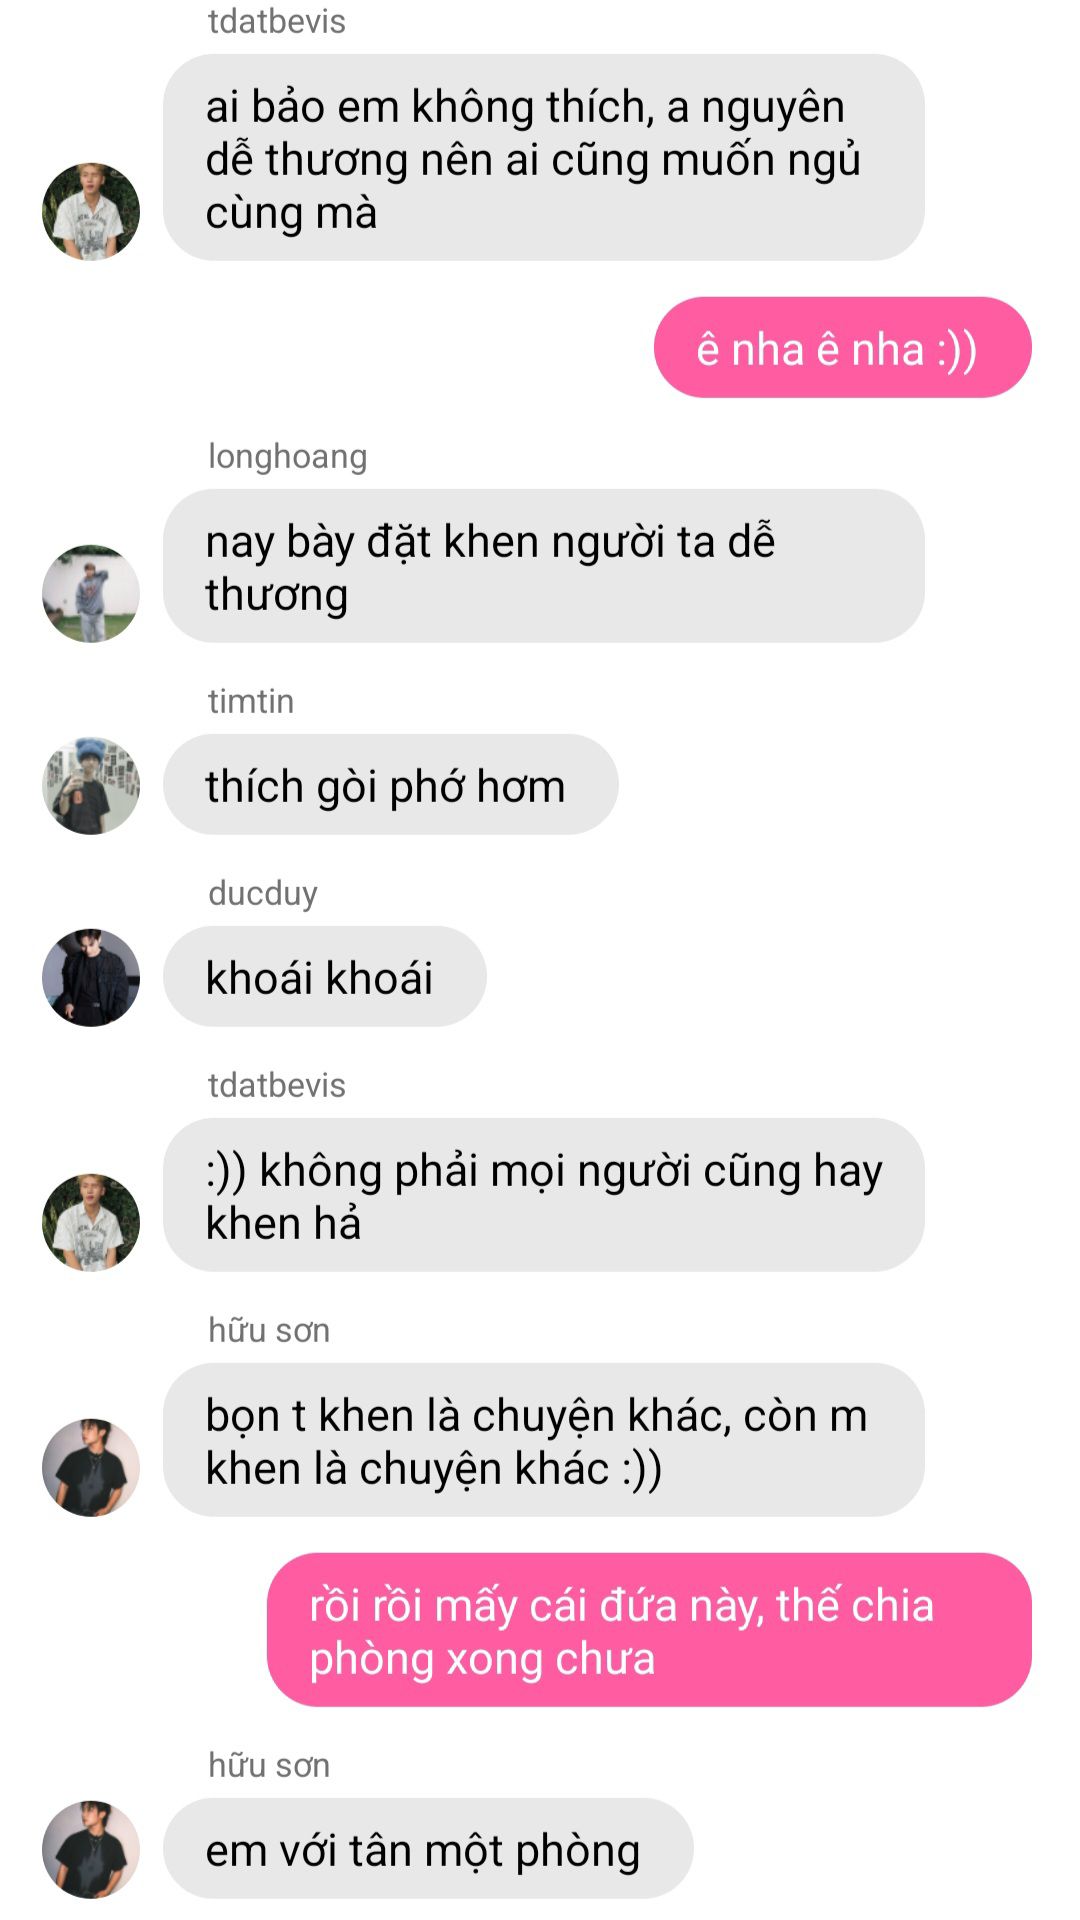Select message "em với tân một phòng"

428,1848
